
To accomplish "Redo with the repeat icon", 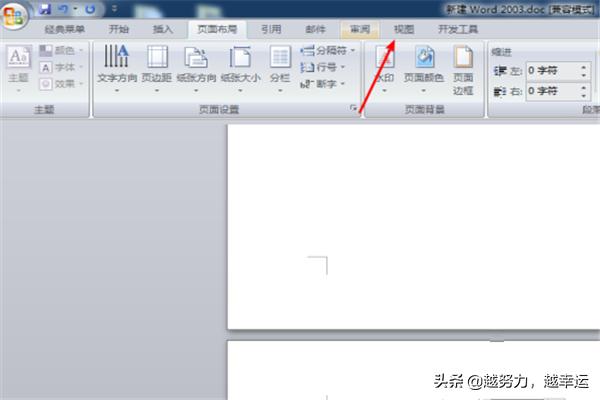I will click(90, 9).
